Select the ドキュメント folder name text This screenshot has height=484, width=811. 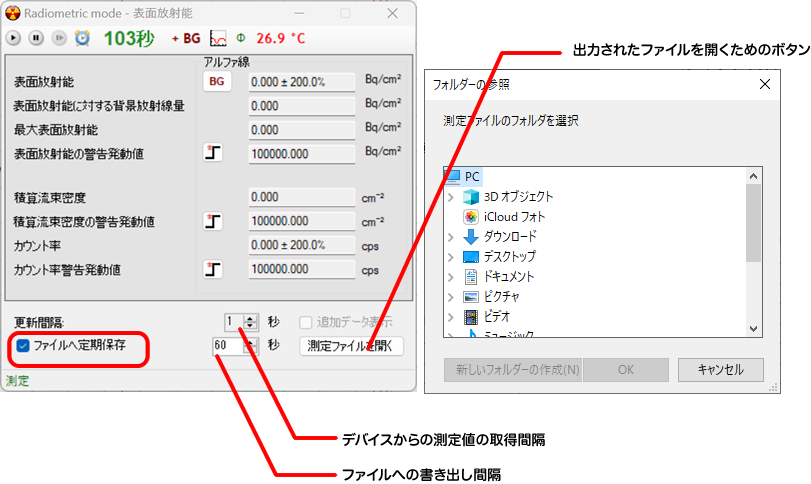coord(508,277)
